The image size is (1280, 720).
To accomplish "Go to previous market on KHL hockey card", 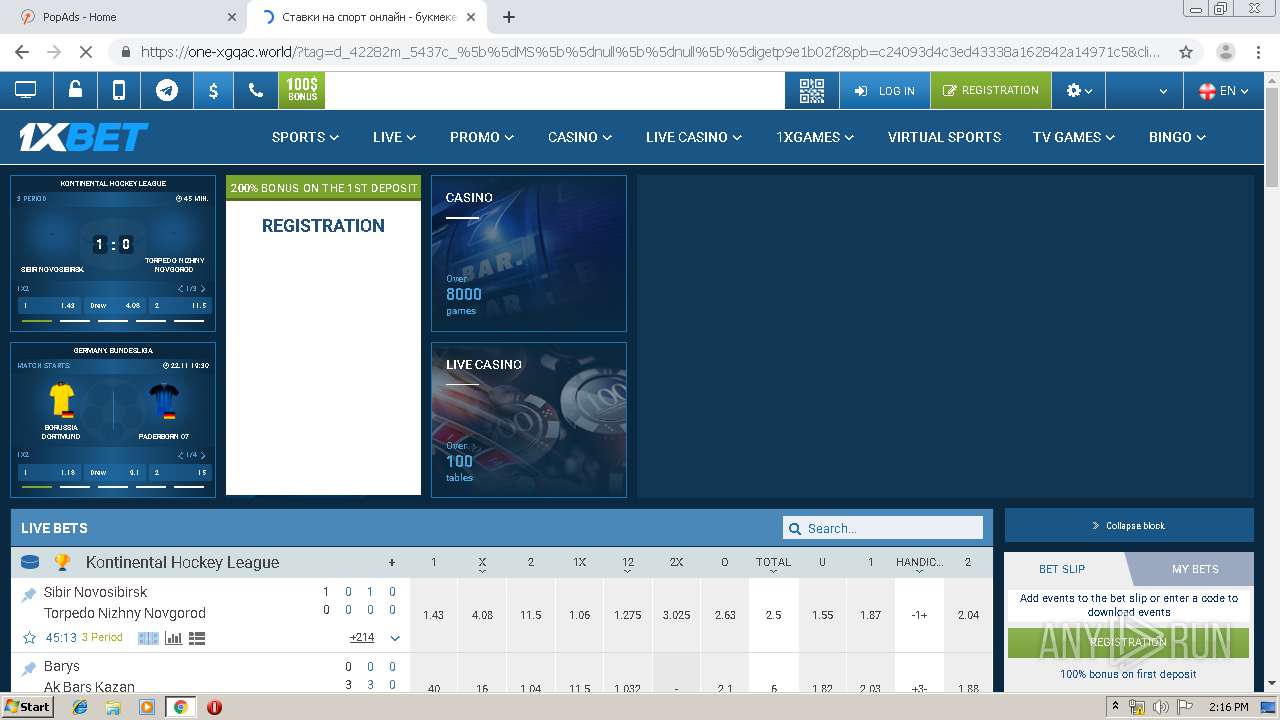I will click(x=180, y=289).
